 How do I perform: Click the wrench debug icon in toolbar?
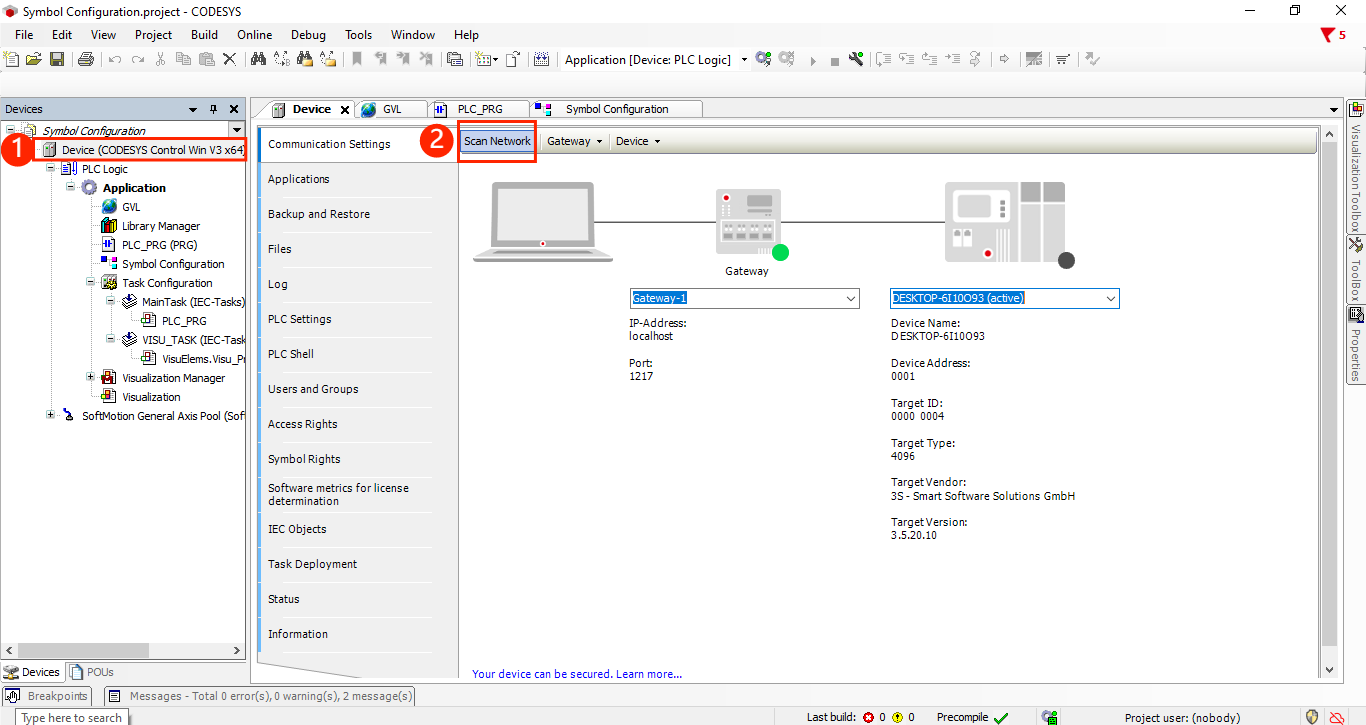click(x=856, y=60)
